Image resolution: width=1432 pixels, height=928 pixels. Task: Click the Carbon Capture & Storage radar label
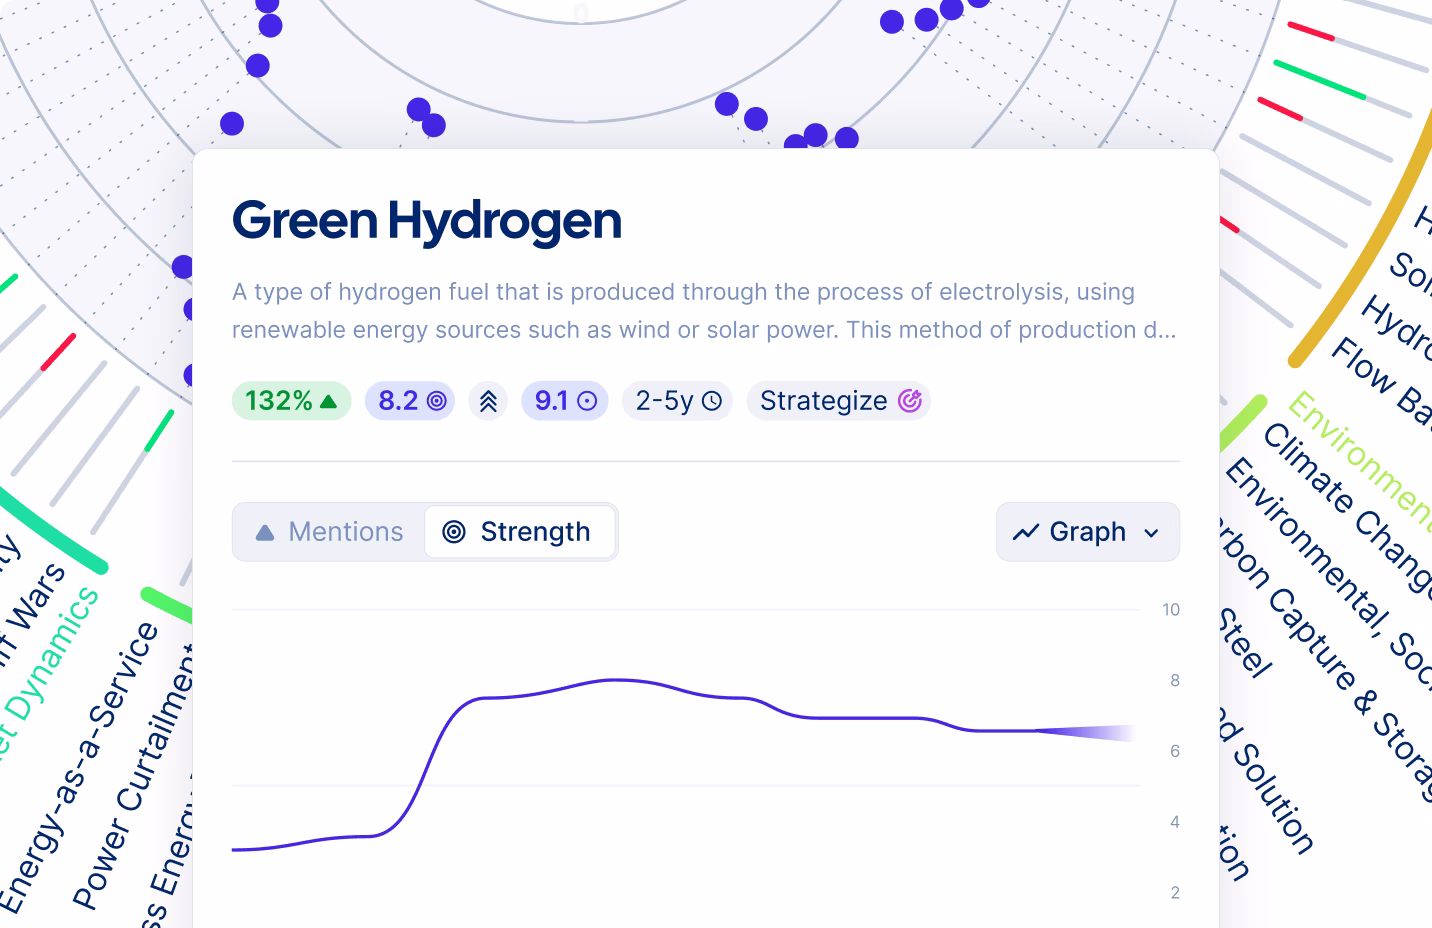[1325, 660]
